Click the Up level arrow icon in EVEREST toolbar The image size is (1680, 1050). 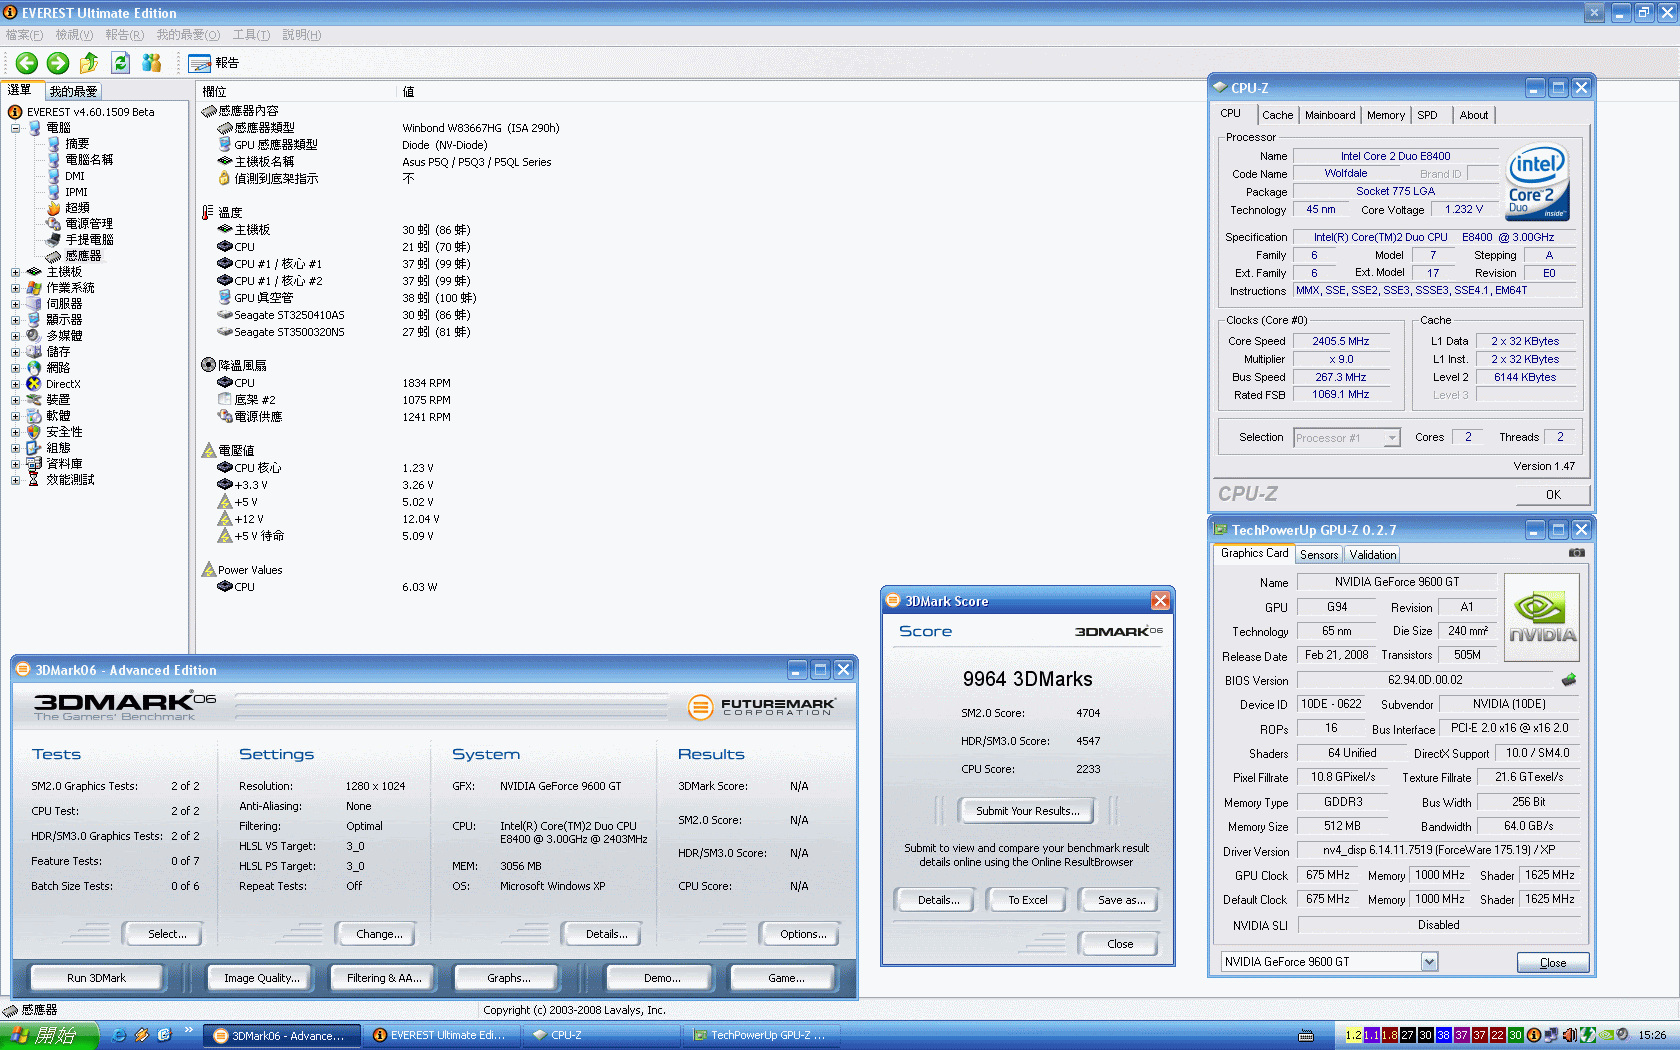[89, 63]
